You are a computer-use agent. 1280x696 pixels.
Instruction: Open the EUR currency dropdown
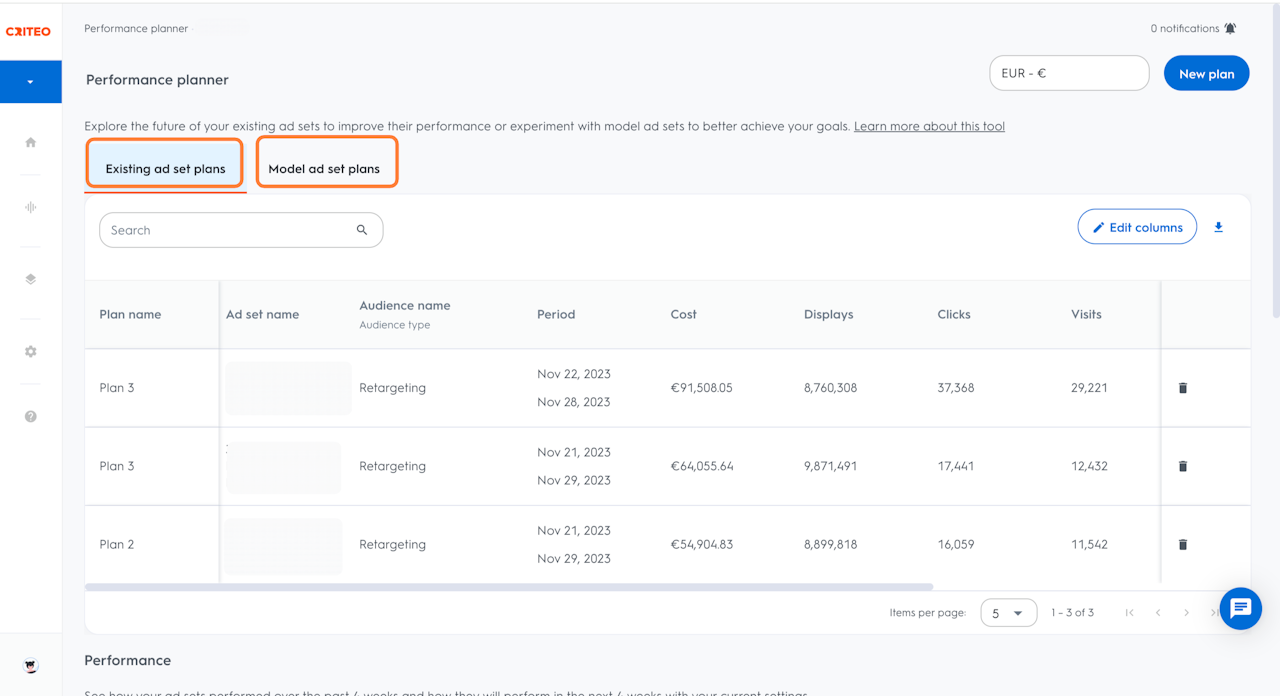click(1069, 73)
